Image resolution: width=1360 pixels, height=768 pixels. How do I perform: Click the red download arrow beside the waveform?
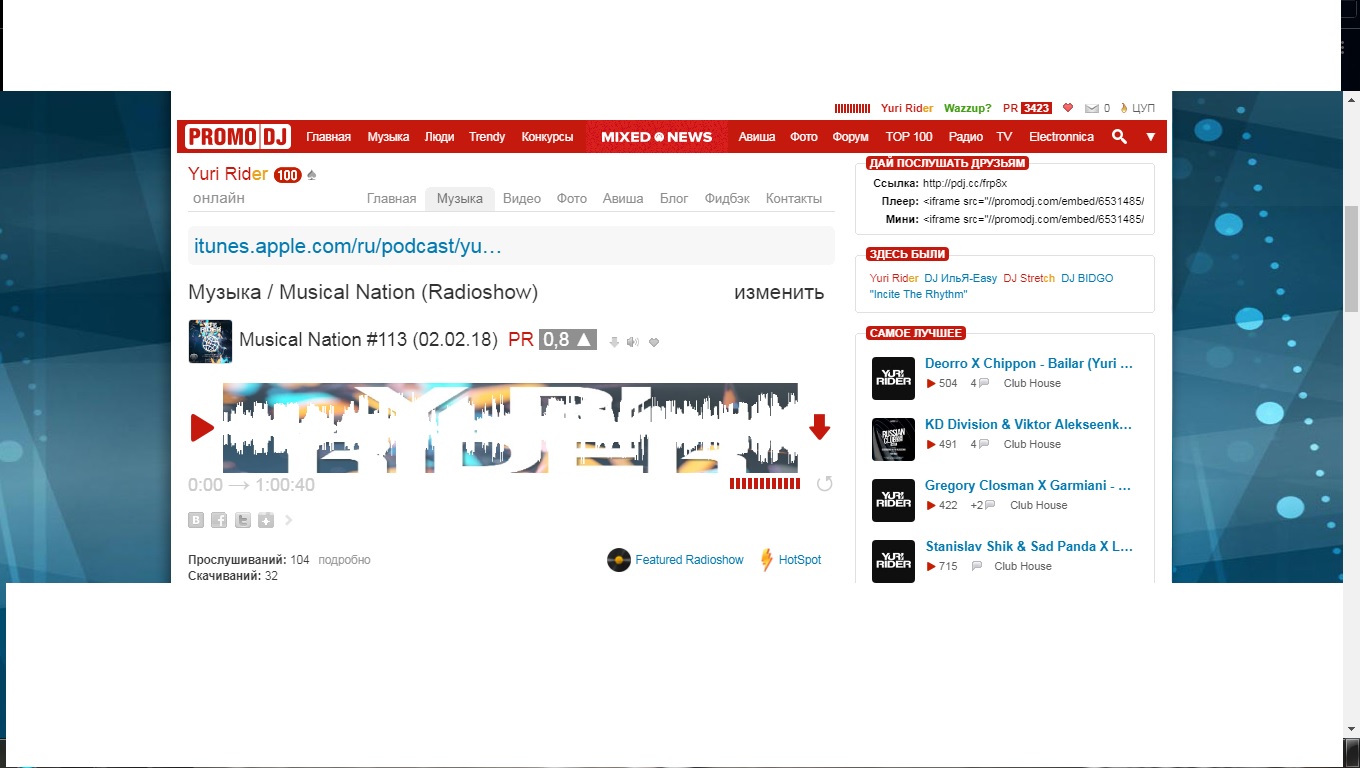click(x=819, y=428)
